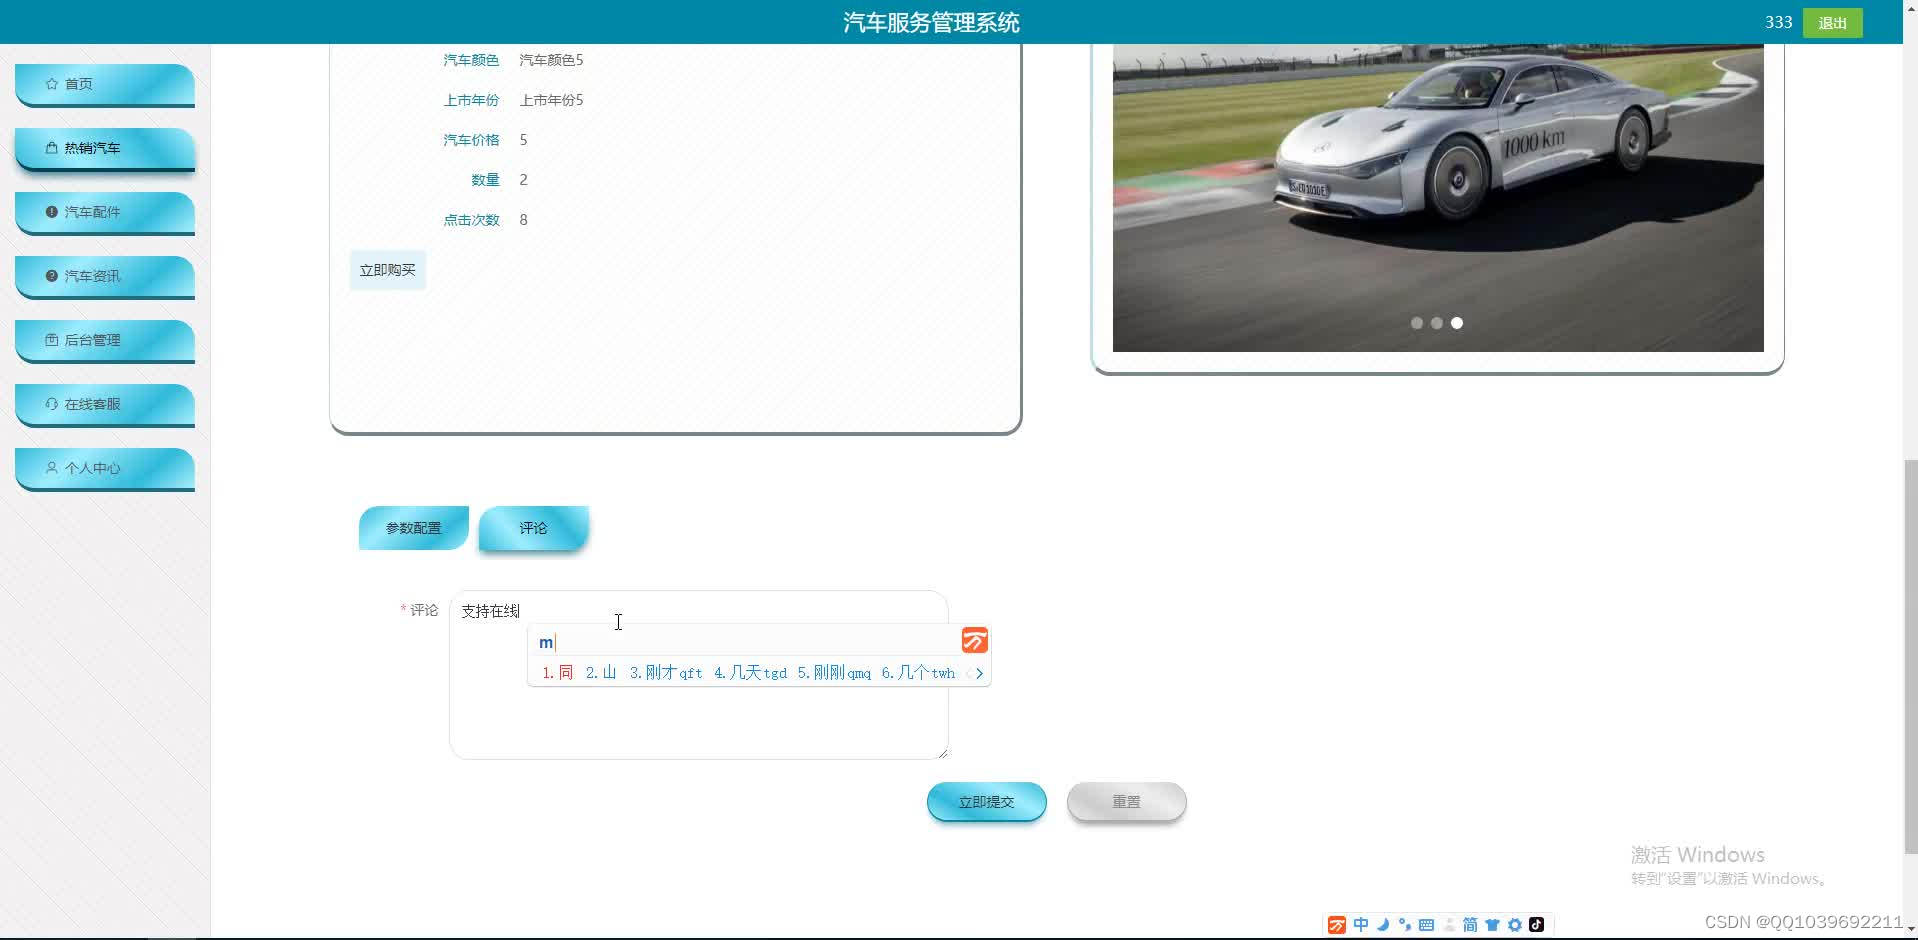Switch to the 参数配置 tab
The height and width of the screenshot is (940, 1918).
[414, 528]
